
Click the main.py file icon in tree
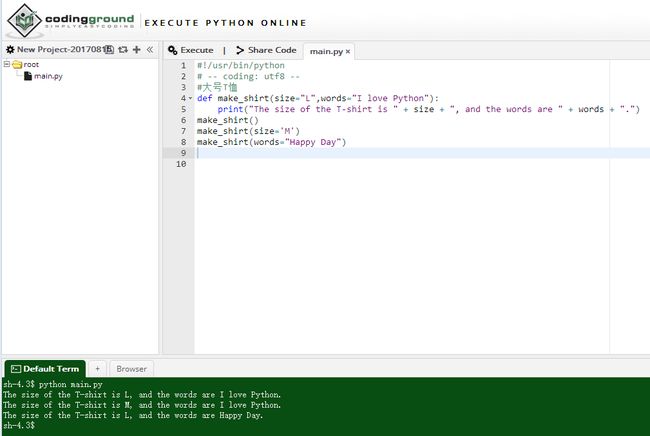[28, 76]
